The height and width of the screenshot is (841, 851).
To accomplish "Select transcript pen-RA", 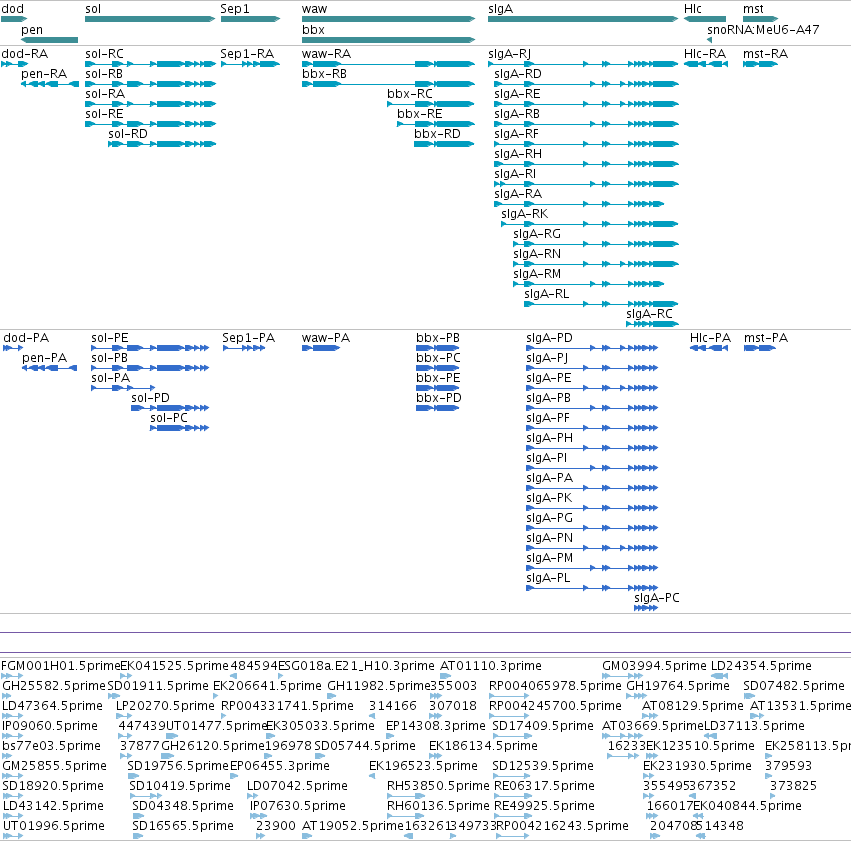I will pyautogui.click(x=50, y=84).
